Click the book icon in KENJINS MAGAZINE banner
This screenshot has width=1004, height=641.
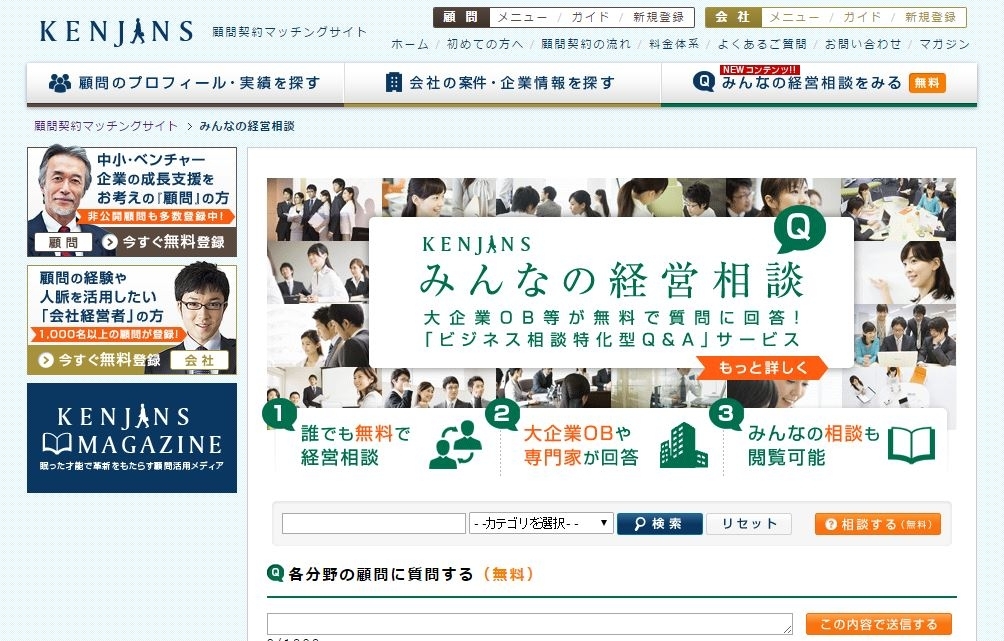(x=57, y=444)
